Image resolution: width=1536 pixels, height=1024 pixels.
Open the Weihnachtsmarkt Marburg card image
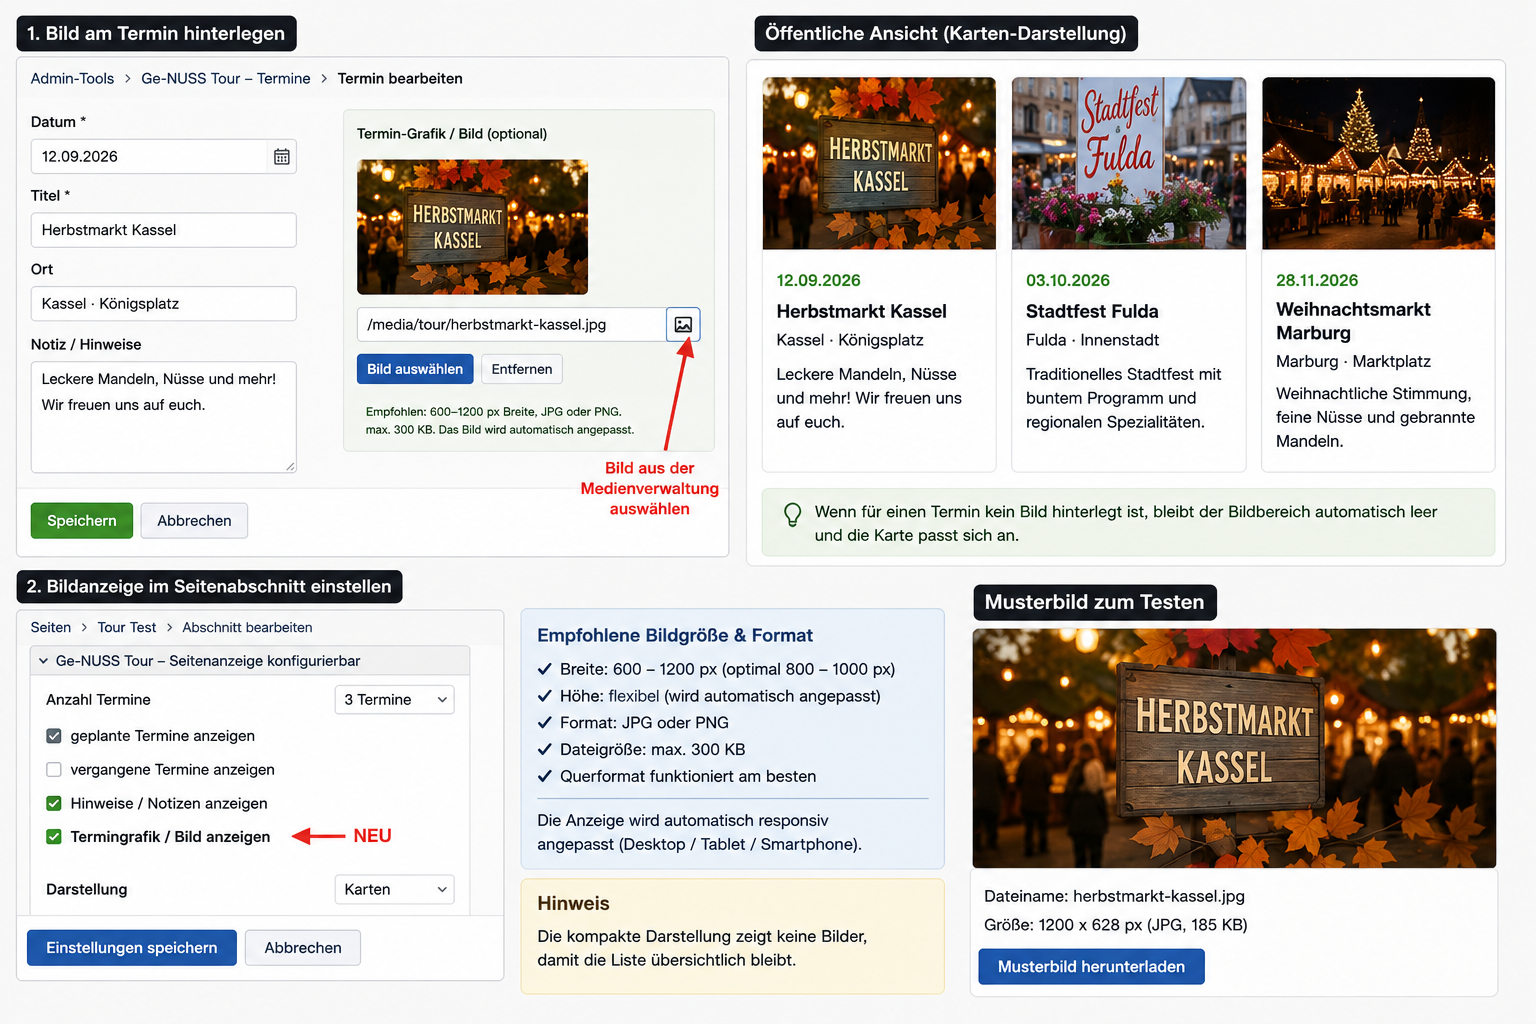pyautogui.click(x=1378, y=163)
